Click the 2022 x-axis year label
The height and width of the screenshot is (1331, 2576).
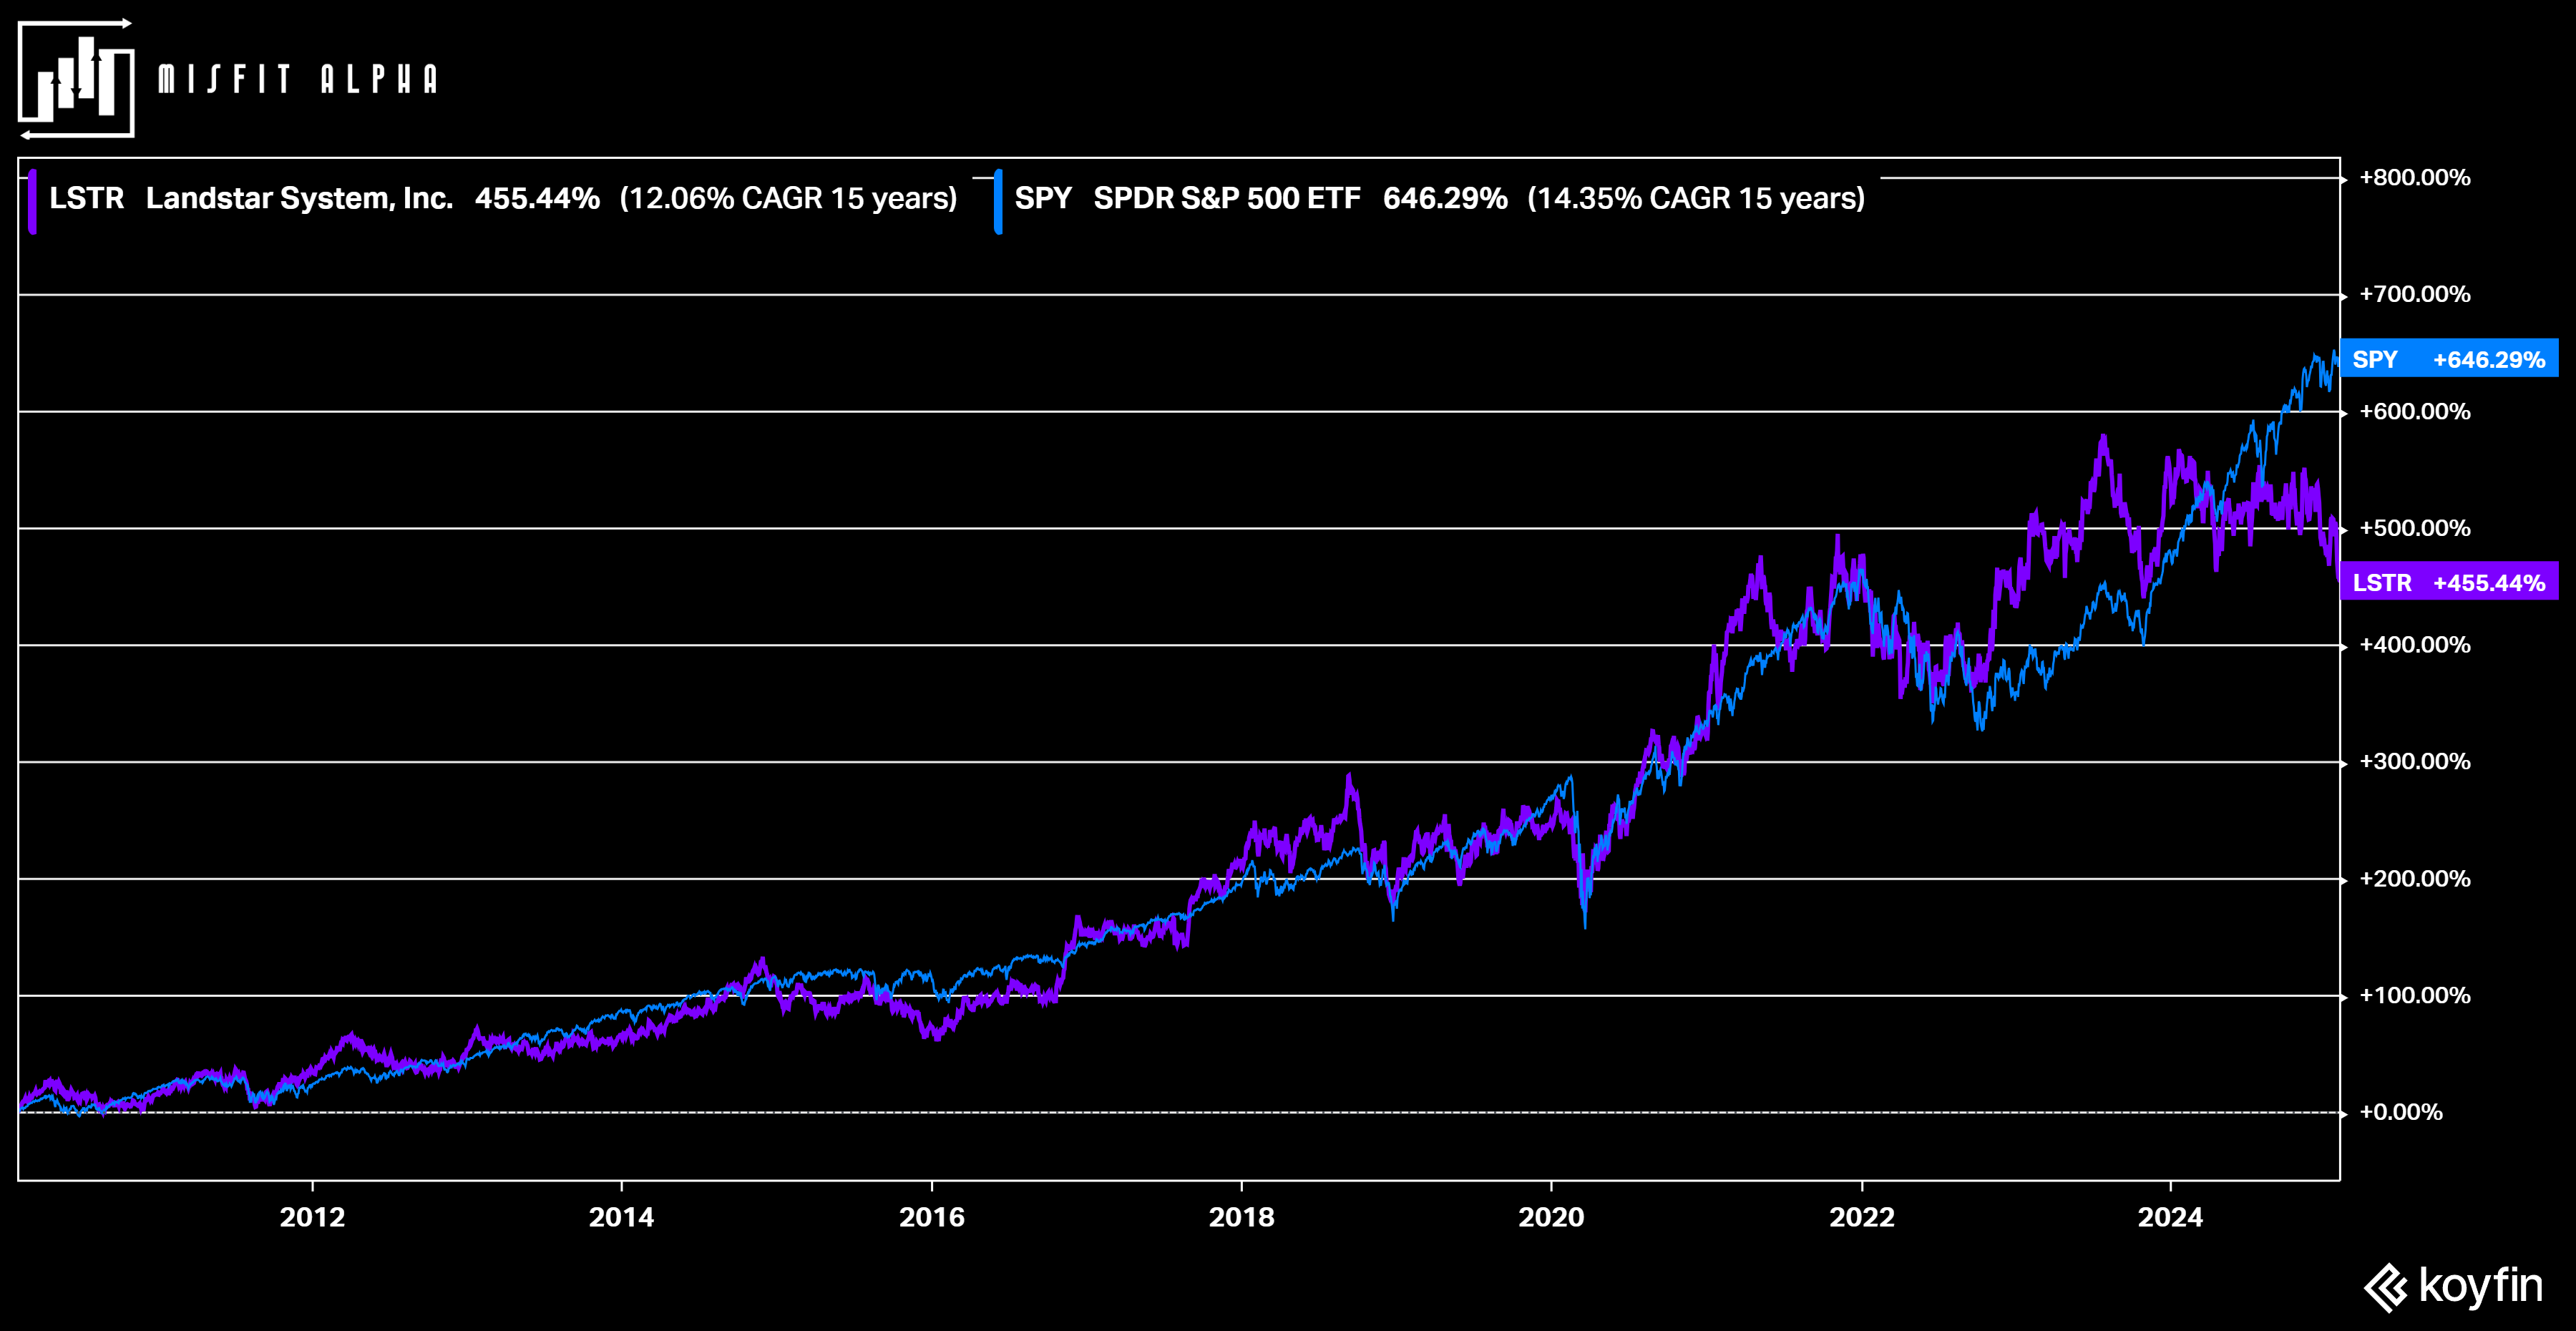(x=1862, y=1217)
